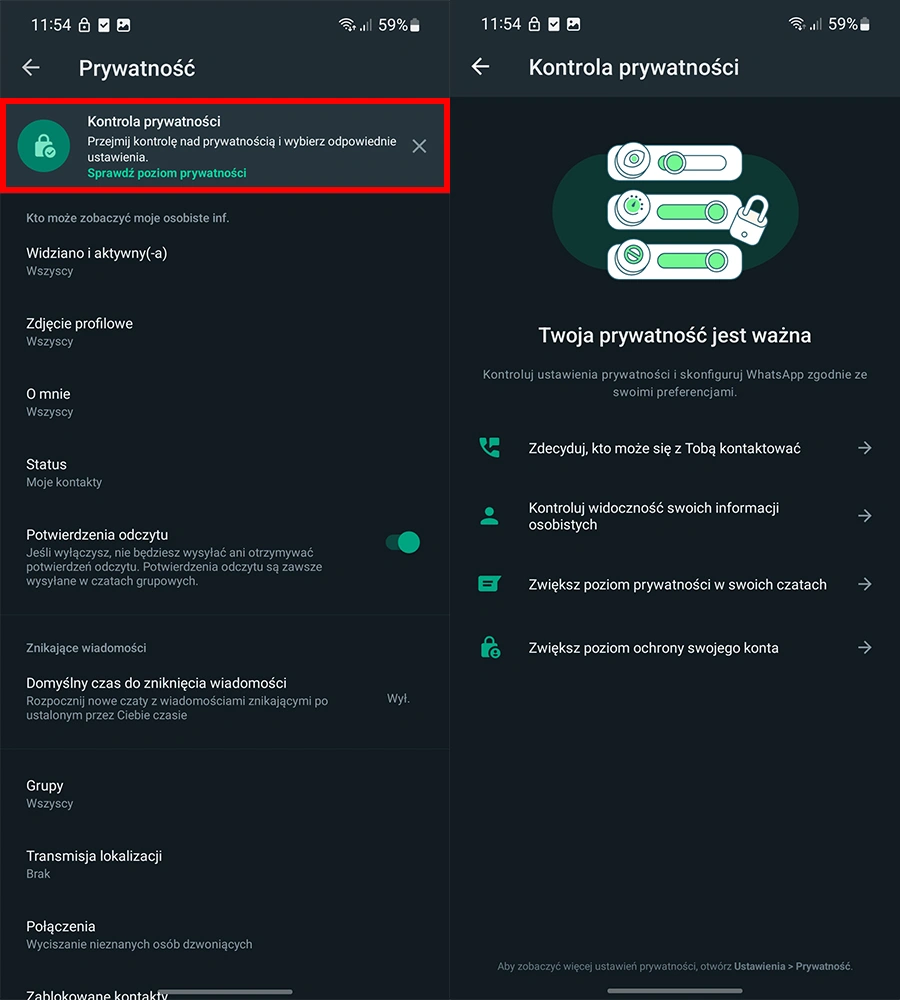Image resolution: width=900 pixels, height=1000 pixels.
Task: Tap the privacy toggles illustration
Action: pos(675,211)
